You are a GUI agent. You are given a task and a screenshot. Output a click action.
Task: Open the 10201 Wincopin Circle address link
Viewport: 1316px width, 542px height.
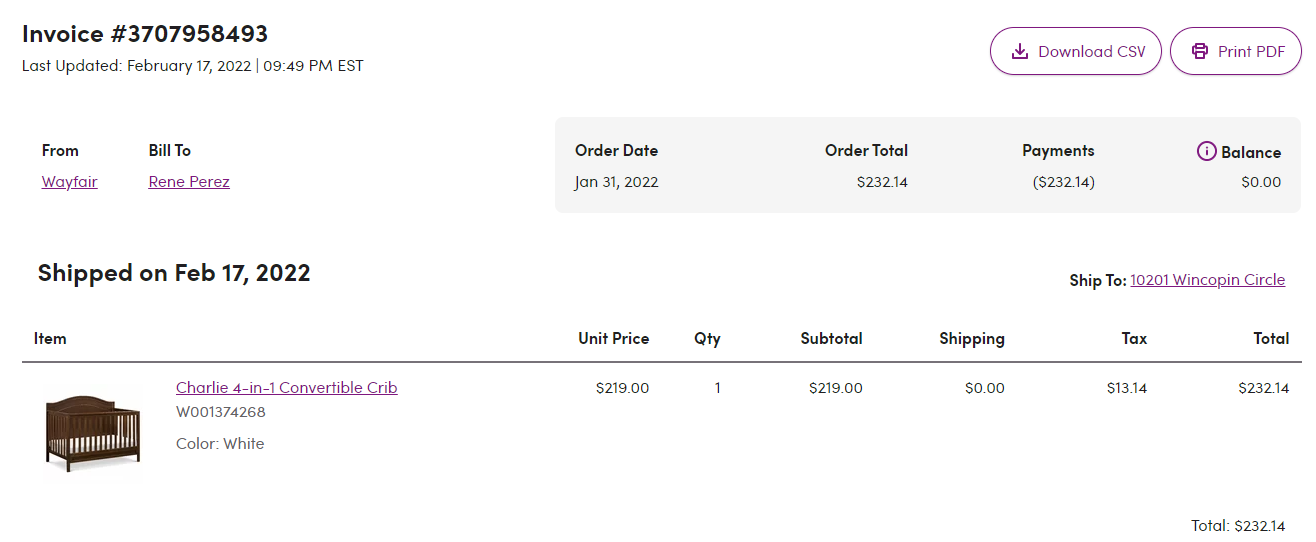[x=1207, y=280]
